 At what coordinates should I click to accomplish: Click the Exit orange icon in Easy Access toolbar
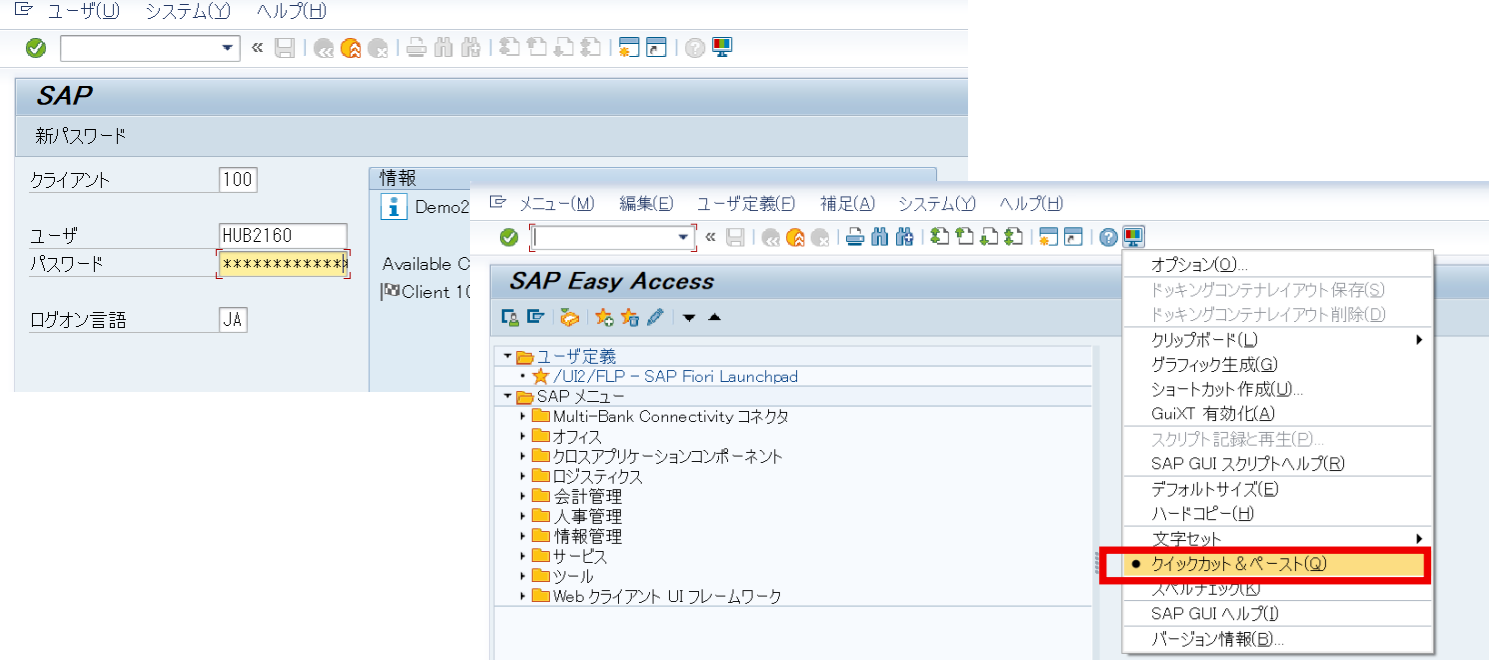coord(795,237)
